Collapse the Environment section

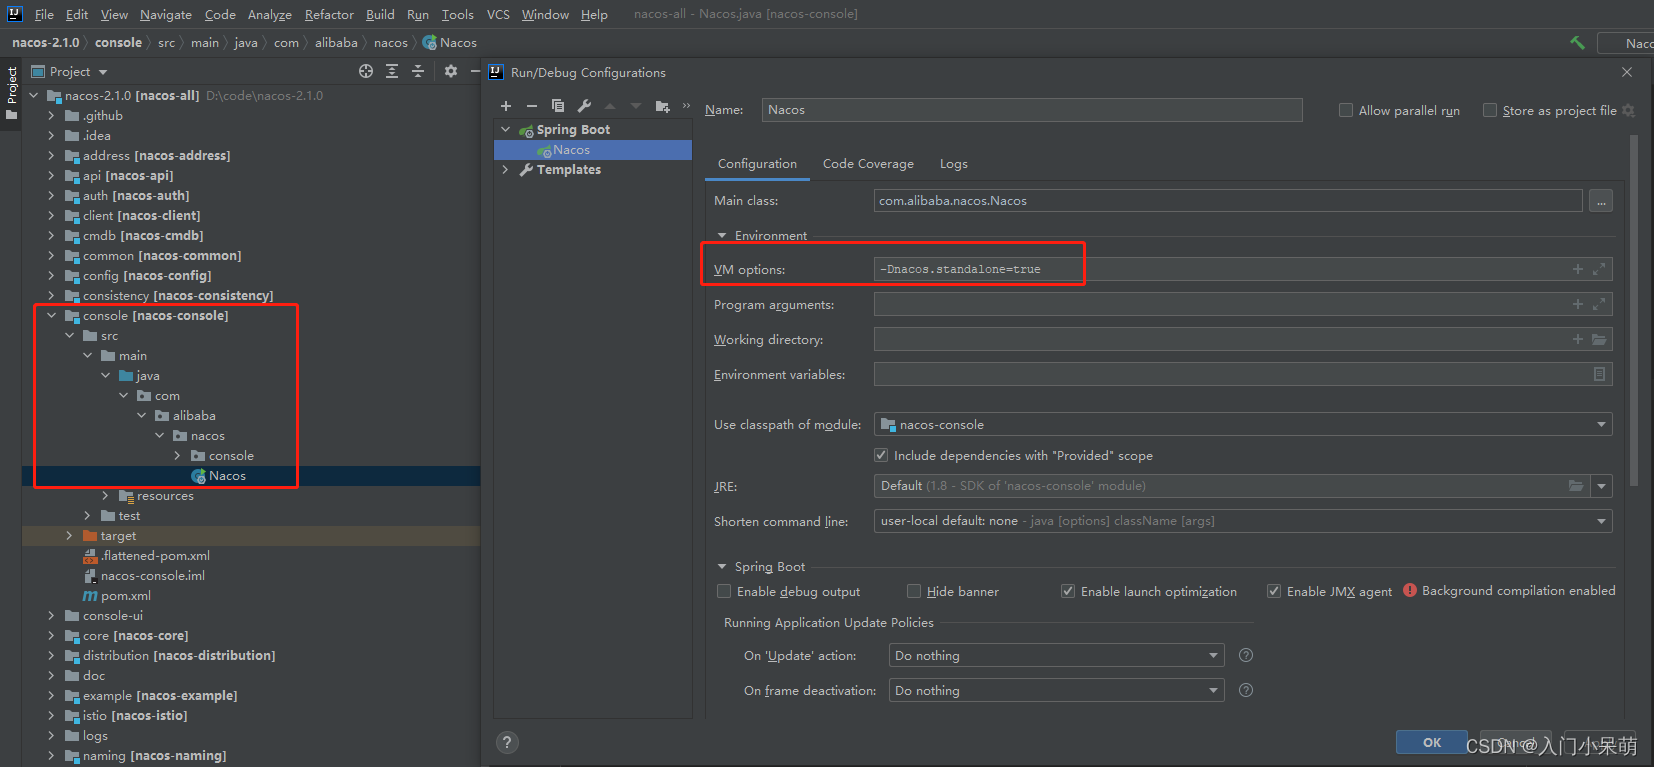tap(722, 236)
